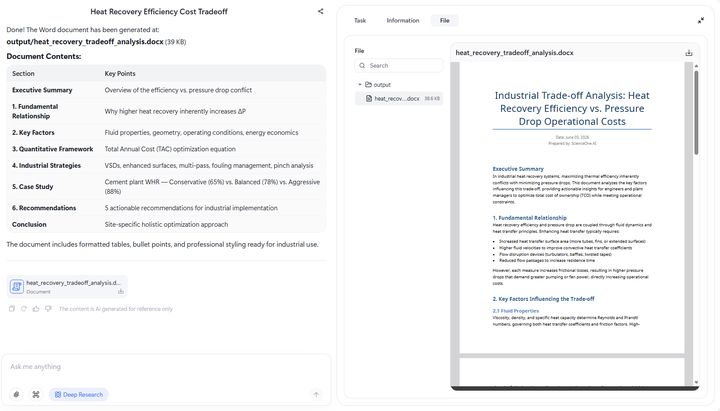Click the document thumbnail icon on the attachment card
This screenshot has width=720, height=411.
[17, 287]
